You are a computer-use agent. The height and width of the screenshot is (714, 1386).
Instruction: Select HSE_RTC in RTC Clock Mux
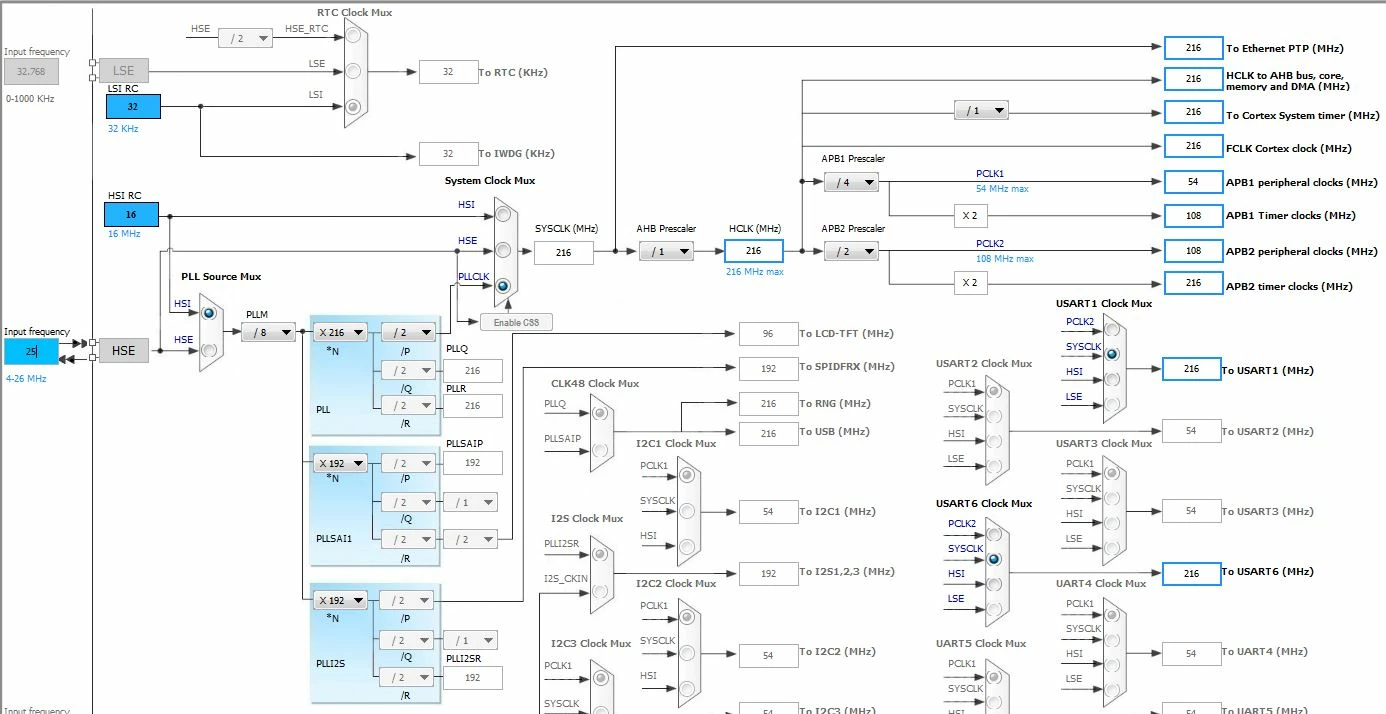(x=352, y=37)
